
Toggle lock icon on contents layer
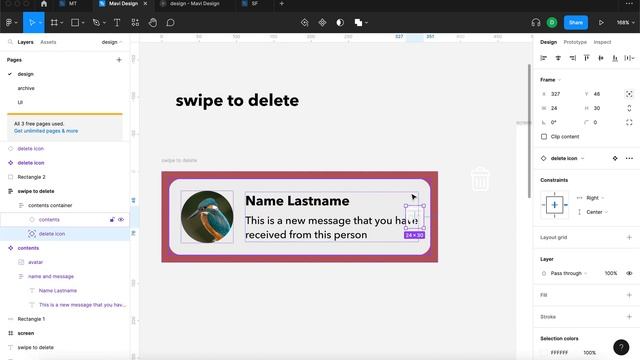coord(112,220)
